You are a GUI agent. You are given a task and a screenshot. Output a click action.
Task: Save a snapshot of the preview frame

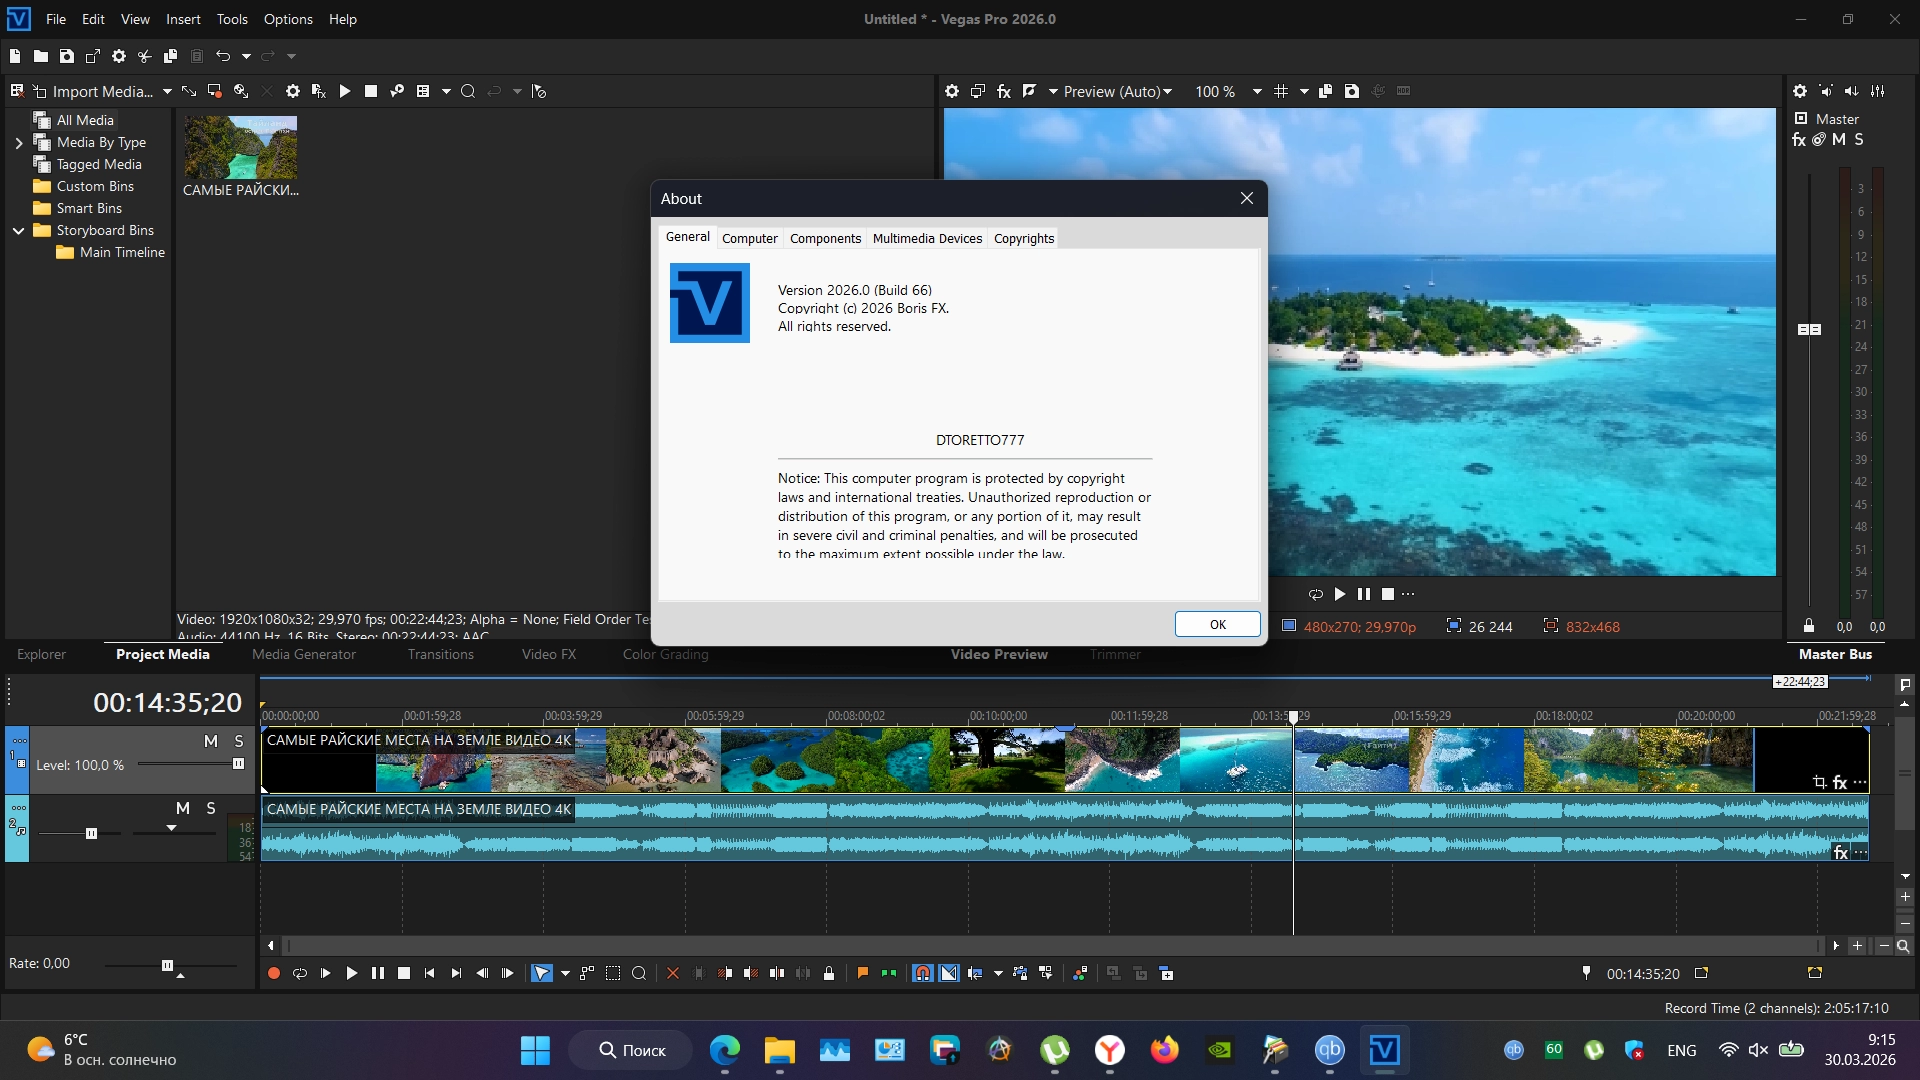1352,91
